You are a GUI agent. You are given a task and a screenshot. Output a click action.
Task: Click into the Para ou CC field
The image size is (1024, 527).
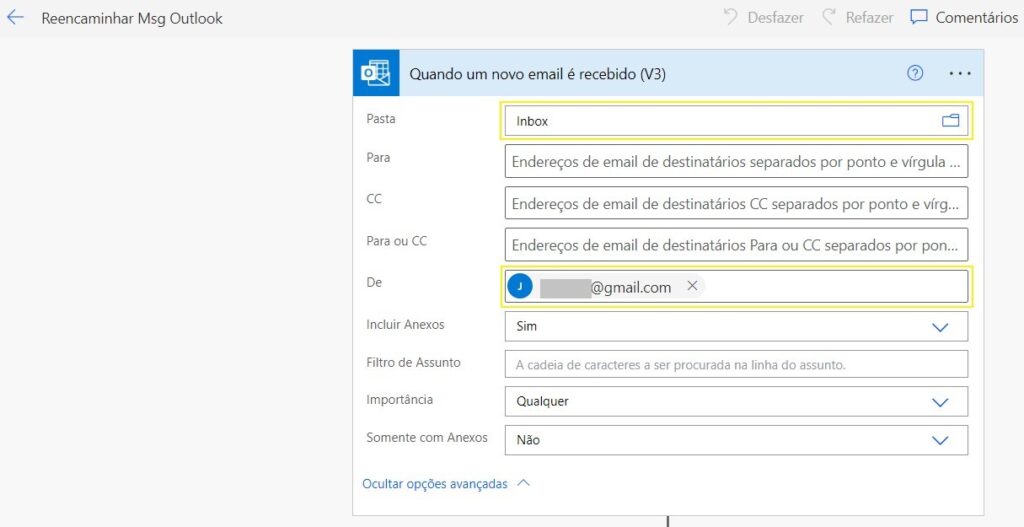[x=736, y=245]
